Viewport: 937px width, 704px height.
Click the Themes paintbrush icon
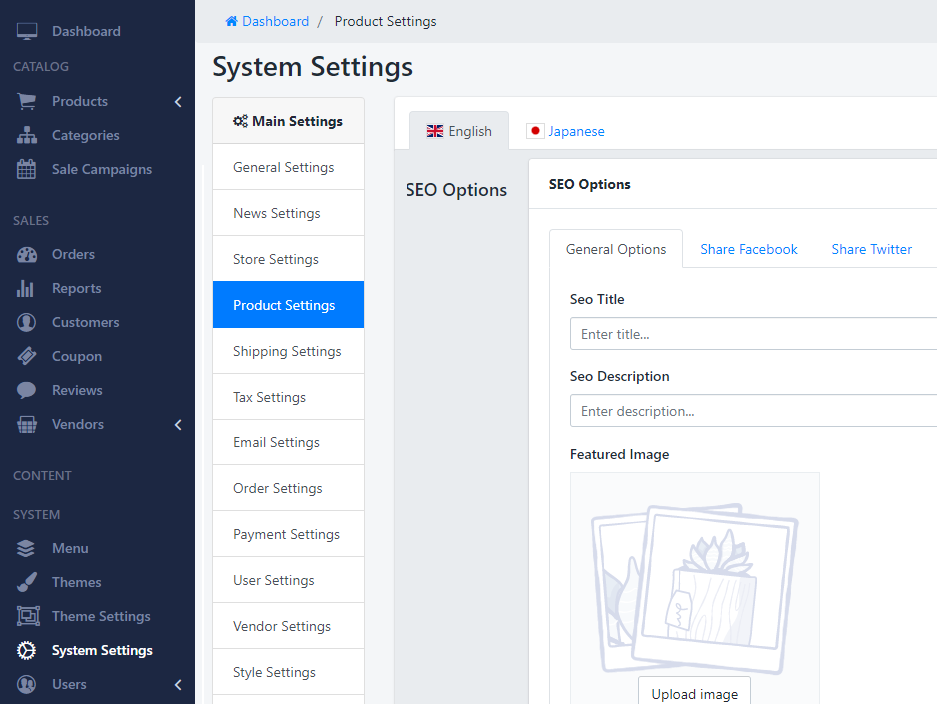point(27,582)
